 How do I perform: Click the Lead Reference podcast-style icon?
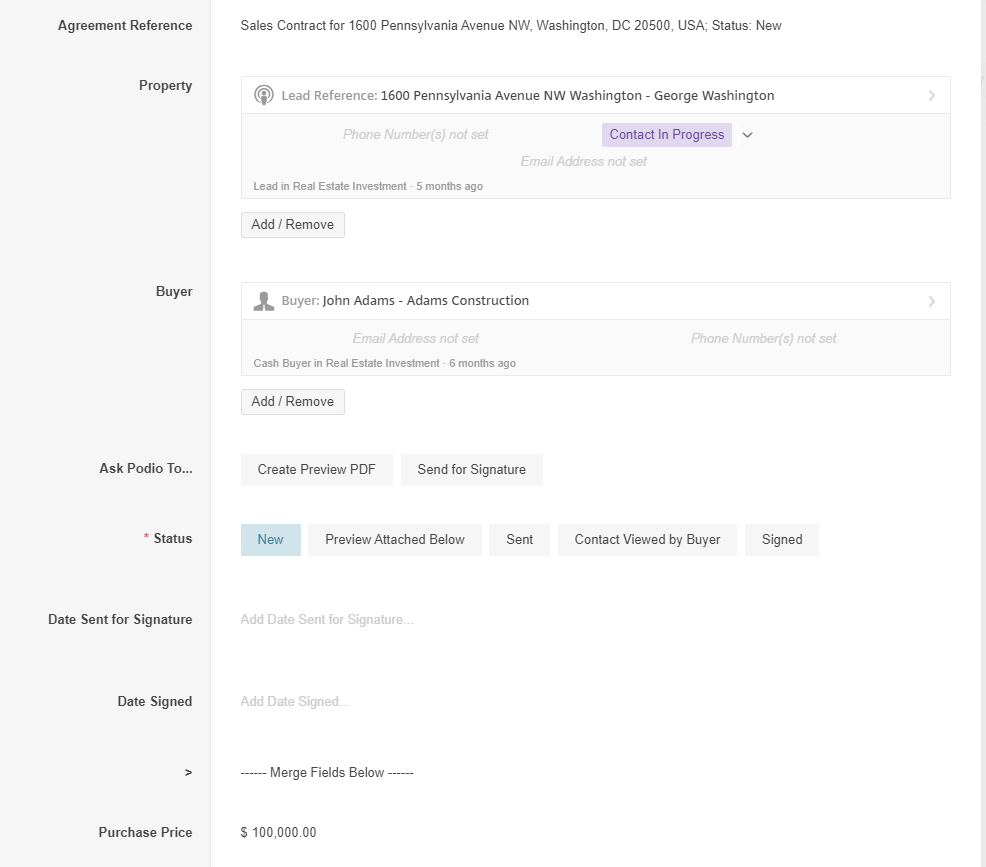[x=264, y=96]
